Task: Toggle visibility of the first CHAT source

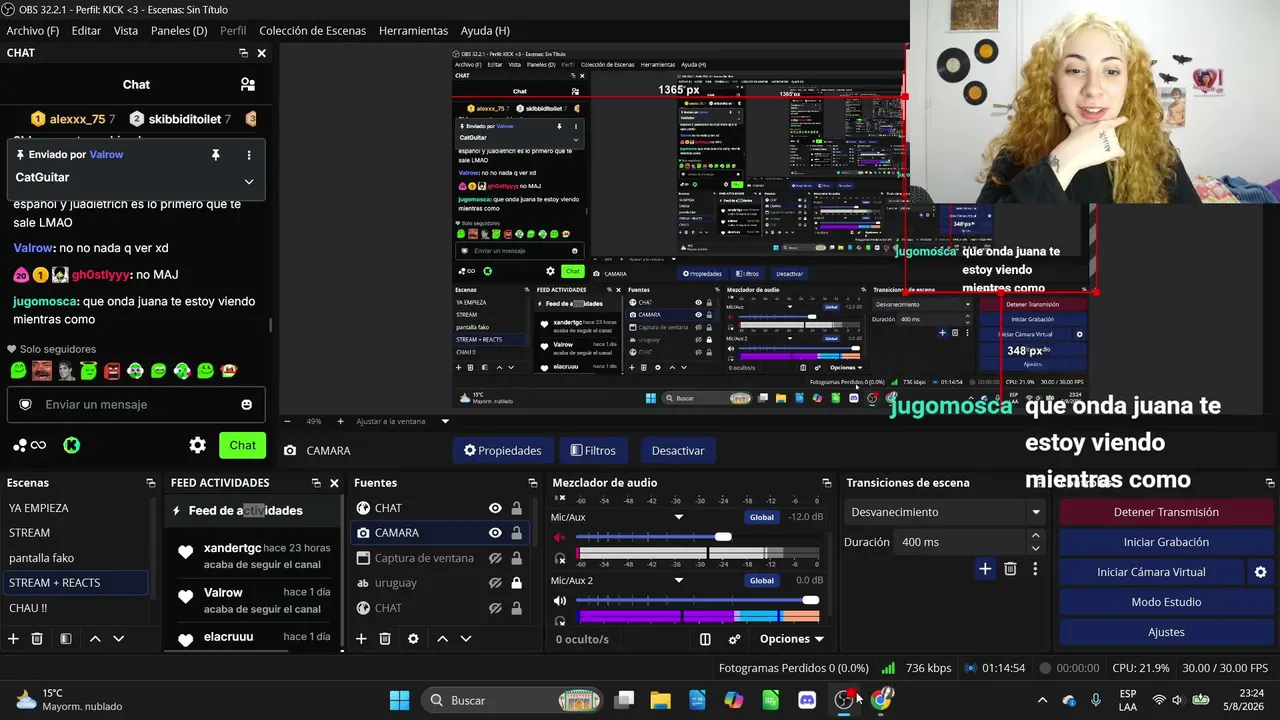Action: 495,508
